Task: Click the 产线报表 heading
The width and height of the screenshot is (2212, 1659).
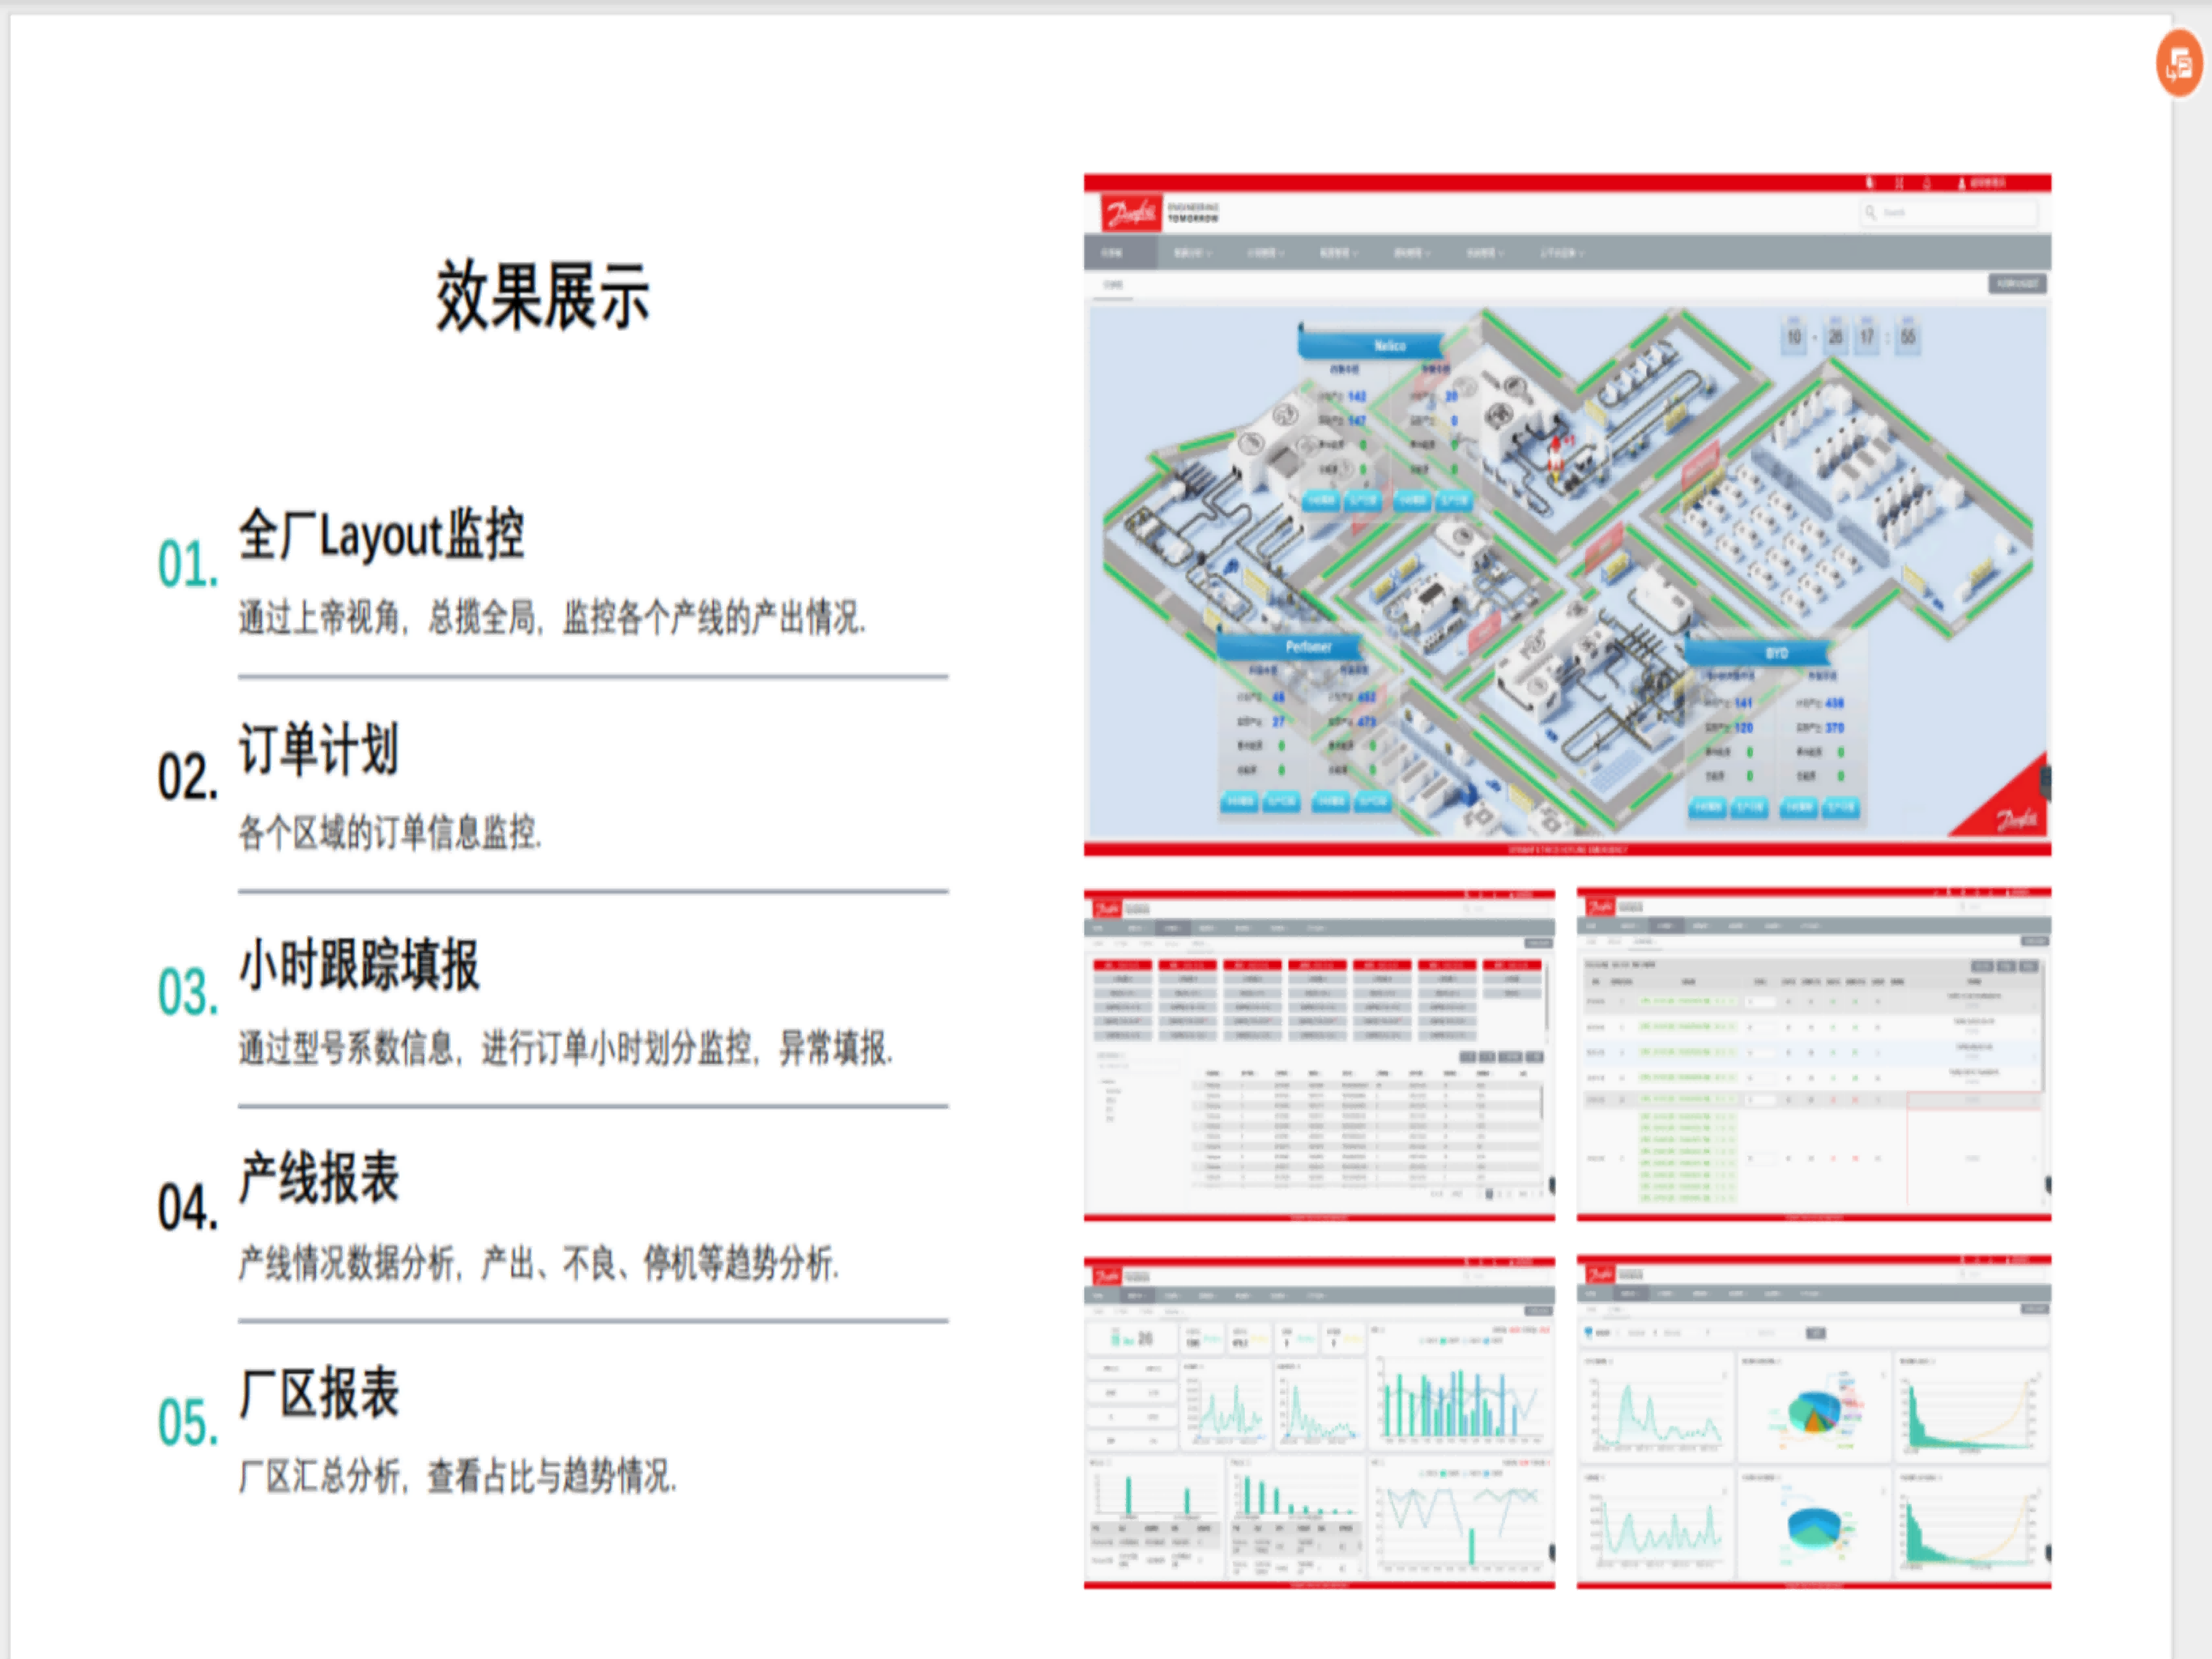Action: coord(318,1178)
